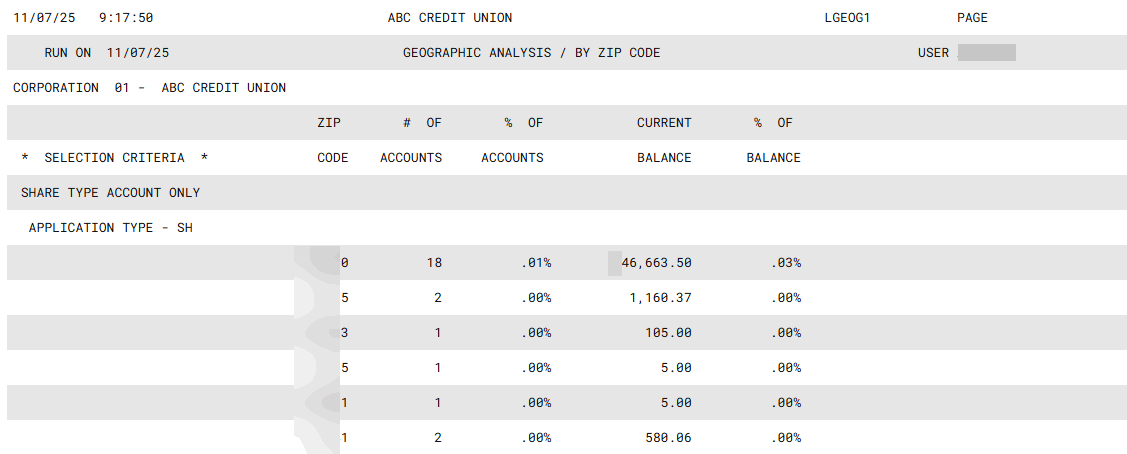Click the CURRENT BALANCE column header
1127x454 pixels.
tap(664, 140)
